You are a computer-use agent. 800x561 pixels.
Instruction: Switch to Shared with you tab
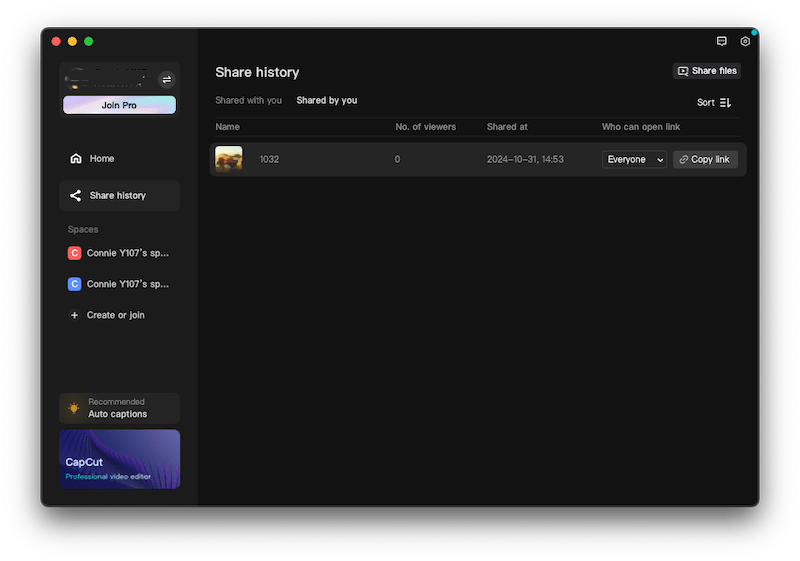point(248,101)
